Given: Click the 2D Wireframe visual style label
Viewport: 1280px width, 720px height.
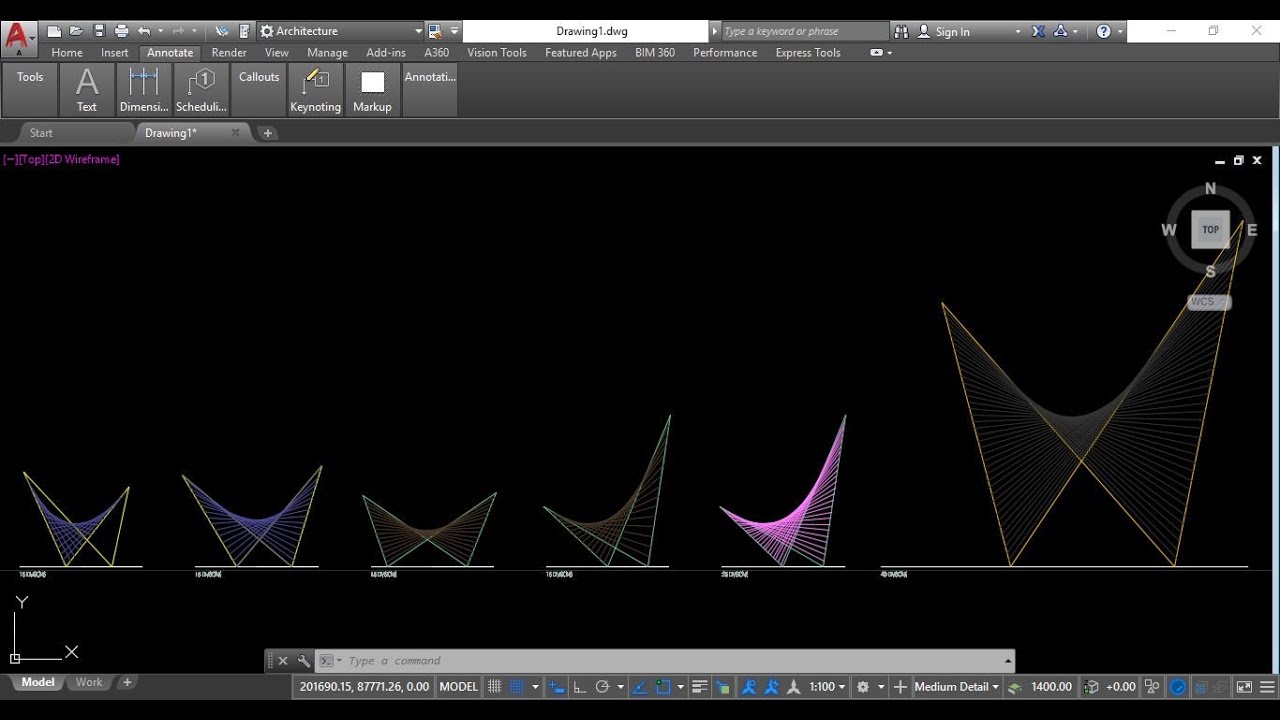Looking at the screenshot, I should pos(84,159).
